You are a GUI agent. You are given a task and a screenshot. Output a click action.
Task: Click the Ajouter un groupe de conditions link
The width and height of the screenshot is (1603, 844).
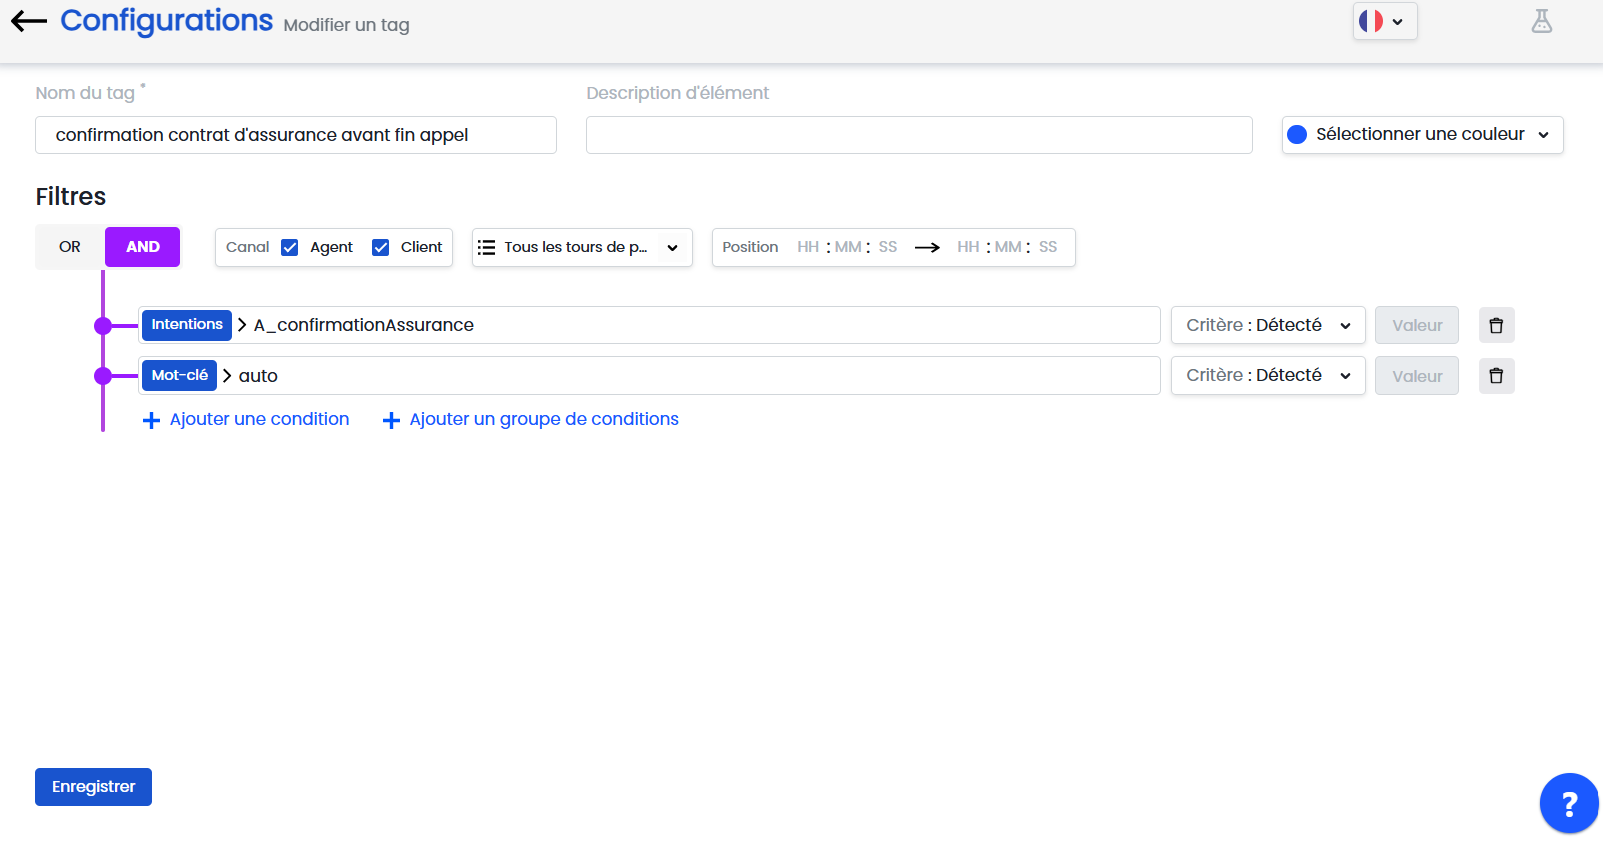click(x=543, y=419)
